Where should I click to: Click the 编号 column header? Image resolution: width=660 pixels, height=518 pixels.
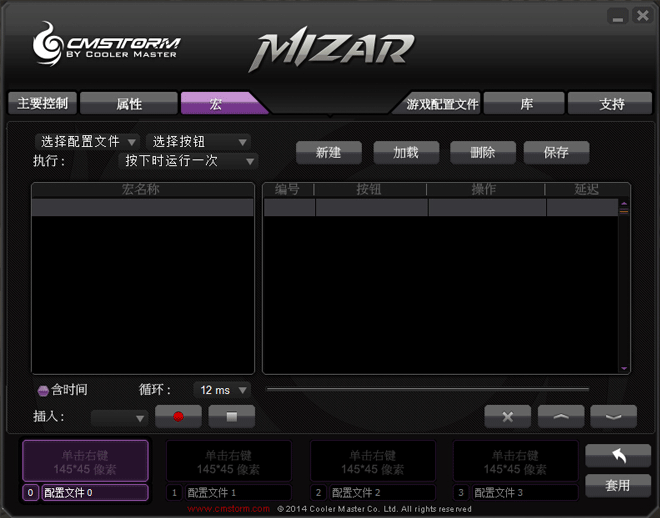[x=288, y=189]
